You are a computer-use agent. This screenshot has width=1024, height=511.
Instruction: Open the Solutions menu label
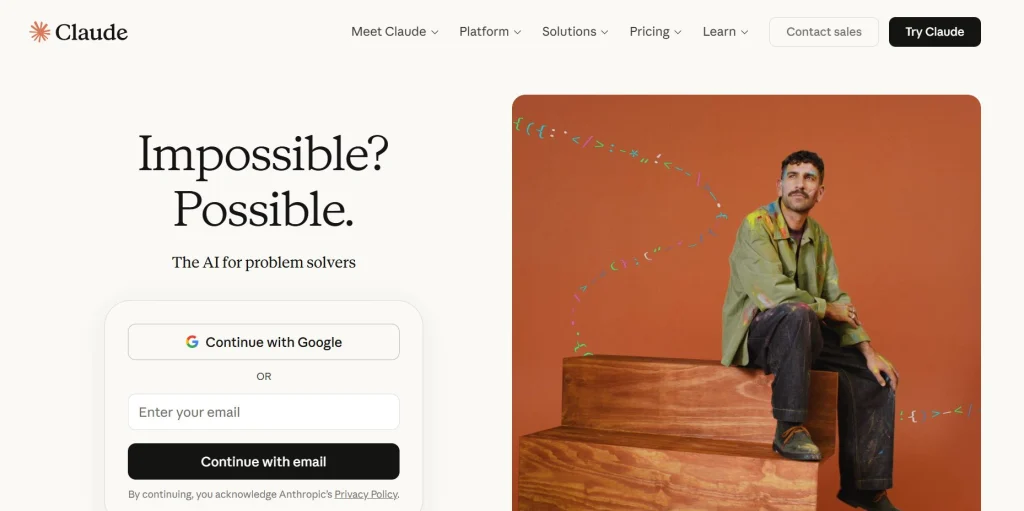tap(569, 32)
